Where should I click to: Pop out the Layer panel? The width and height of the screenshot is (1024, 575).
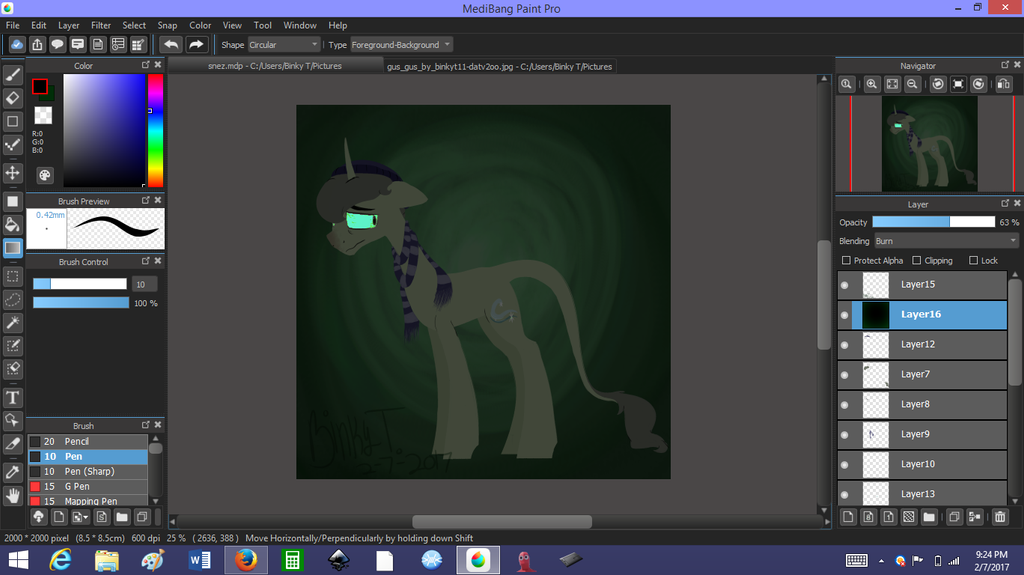pyautogui.click(x=1005, y=203)
